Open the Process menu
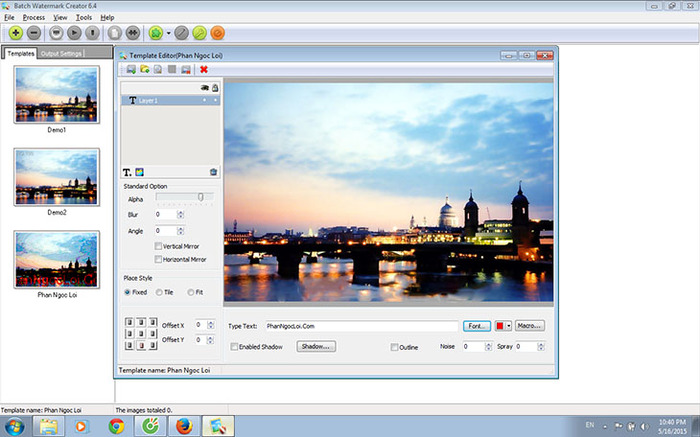This screenshot has height=437, width=700. (34, 17)
